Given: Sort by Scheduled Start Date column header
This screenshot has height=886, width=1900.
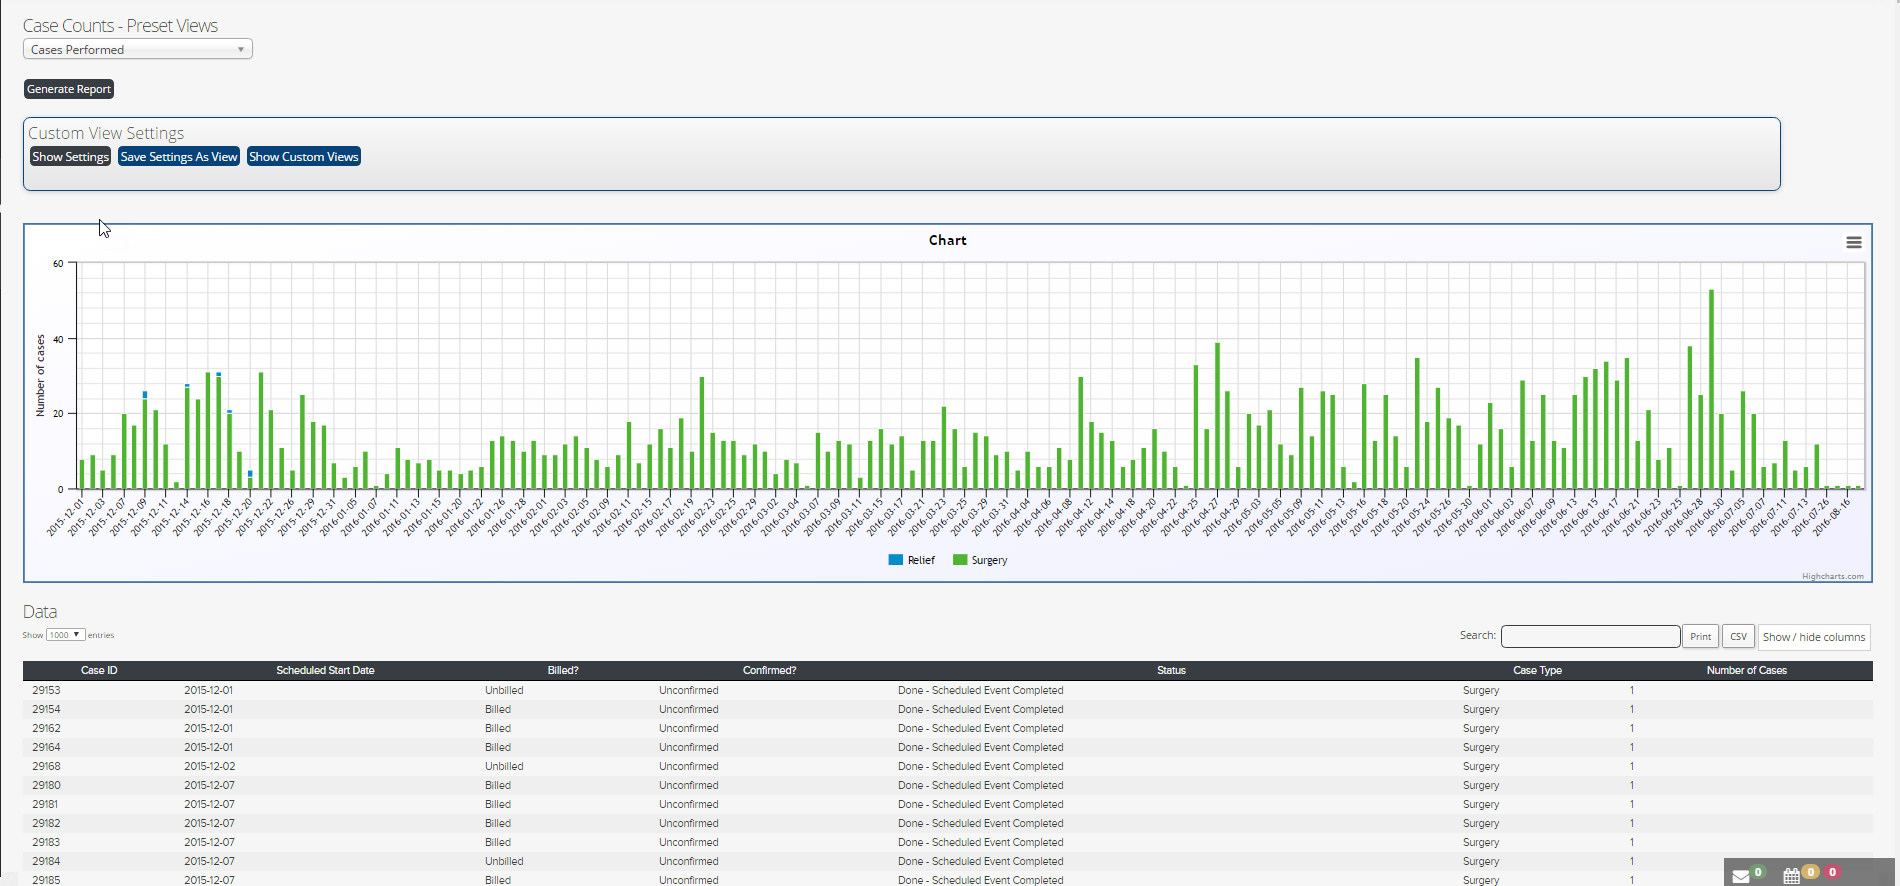Looking at the screenshot, I should point(325,670).
